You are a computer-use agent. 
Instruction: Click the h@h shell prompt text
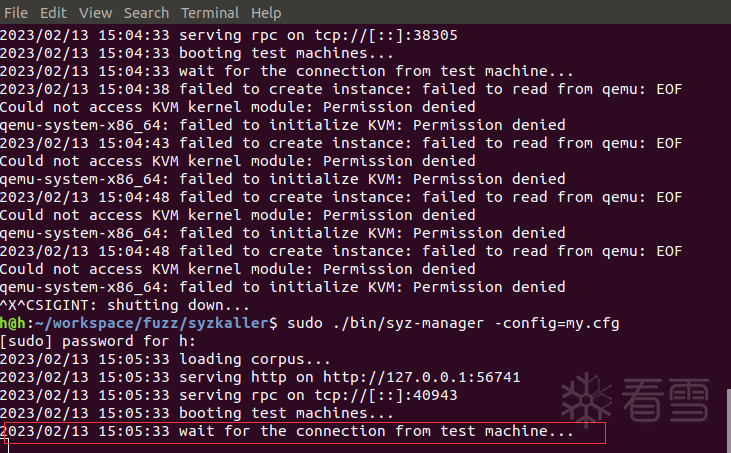click(x=13, y=323)
